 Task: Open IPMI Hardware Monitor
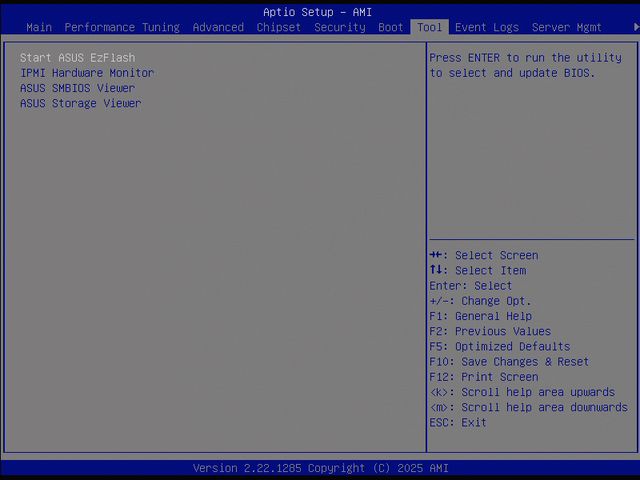(x=87, y=73)
